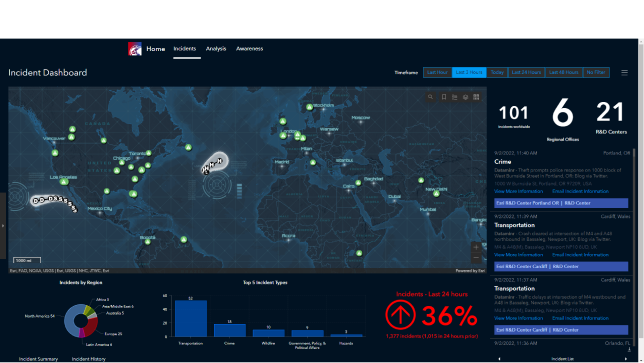Click the 21 R&D Centers indicator
The width and height of the screenshot is (644, 363).
[x=611, y=117]
